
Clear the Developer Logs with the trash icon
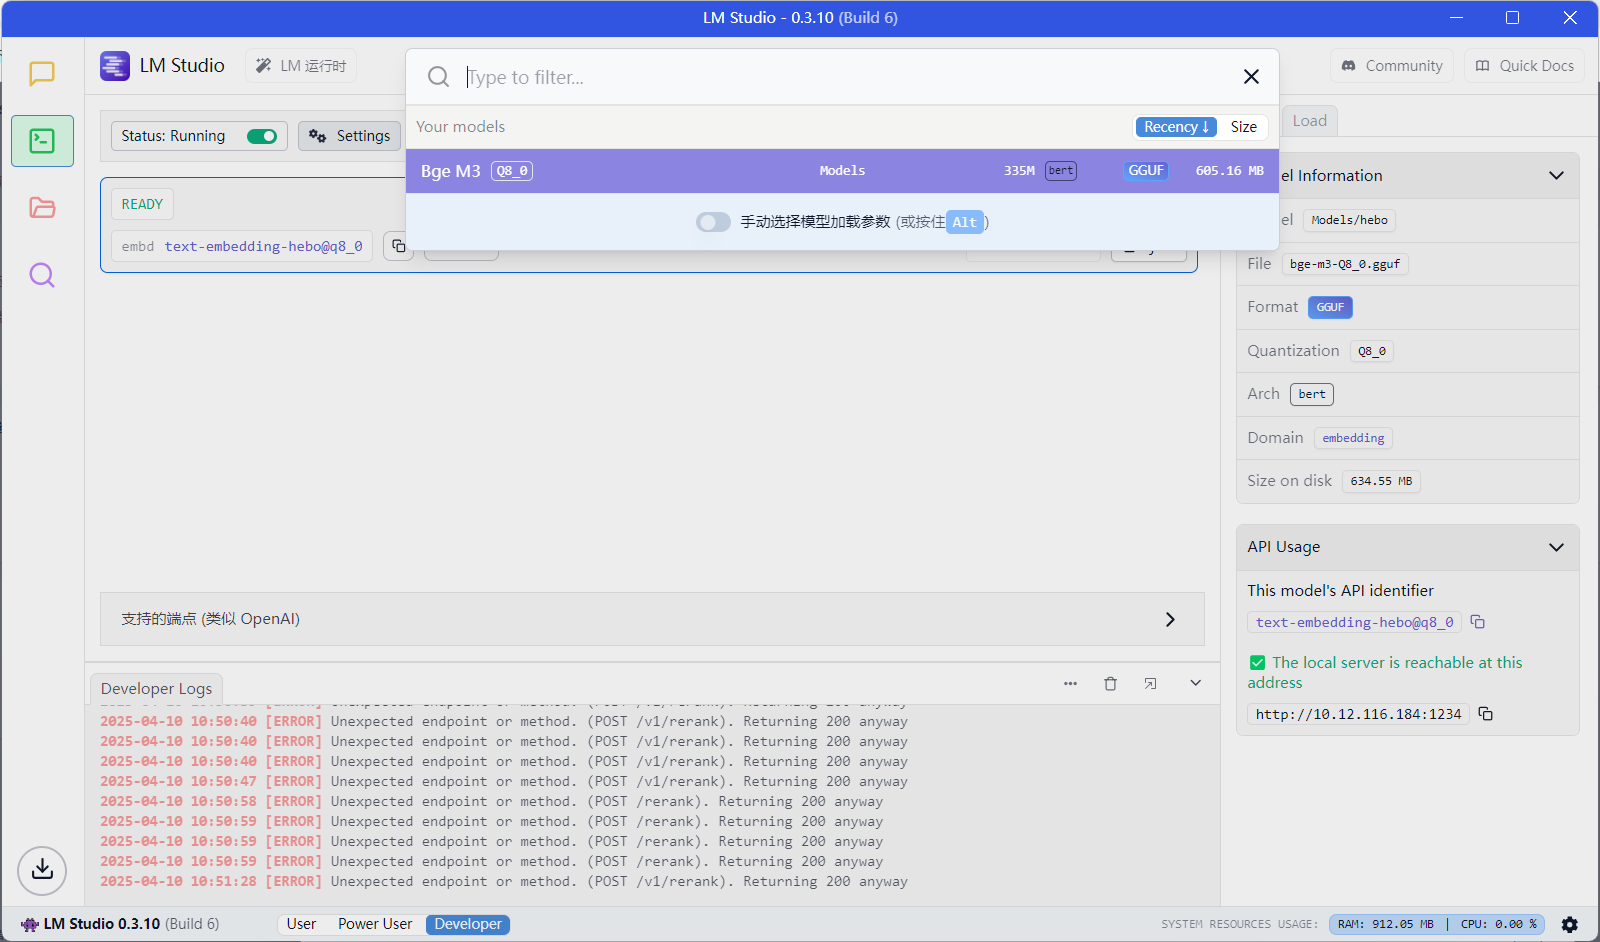point(1110,684)
